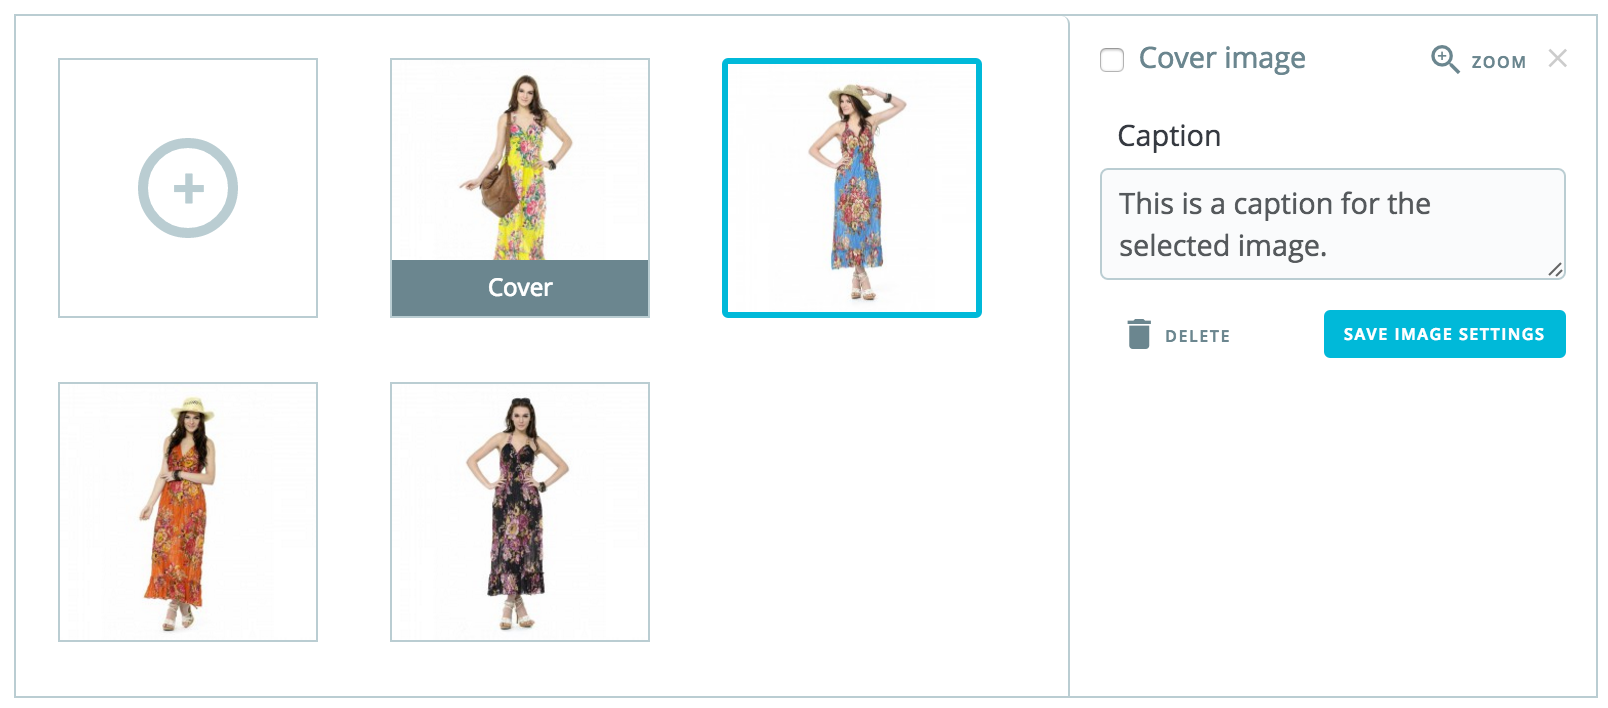The height and width of the screenshot is (708, 1608).
Task: Grab the caption textarea resize handle
Action: click(1555, 269)
